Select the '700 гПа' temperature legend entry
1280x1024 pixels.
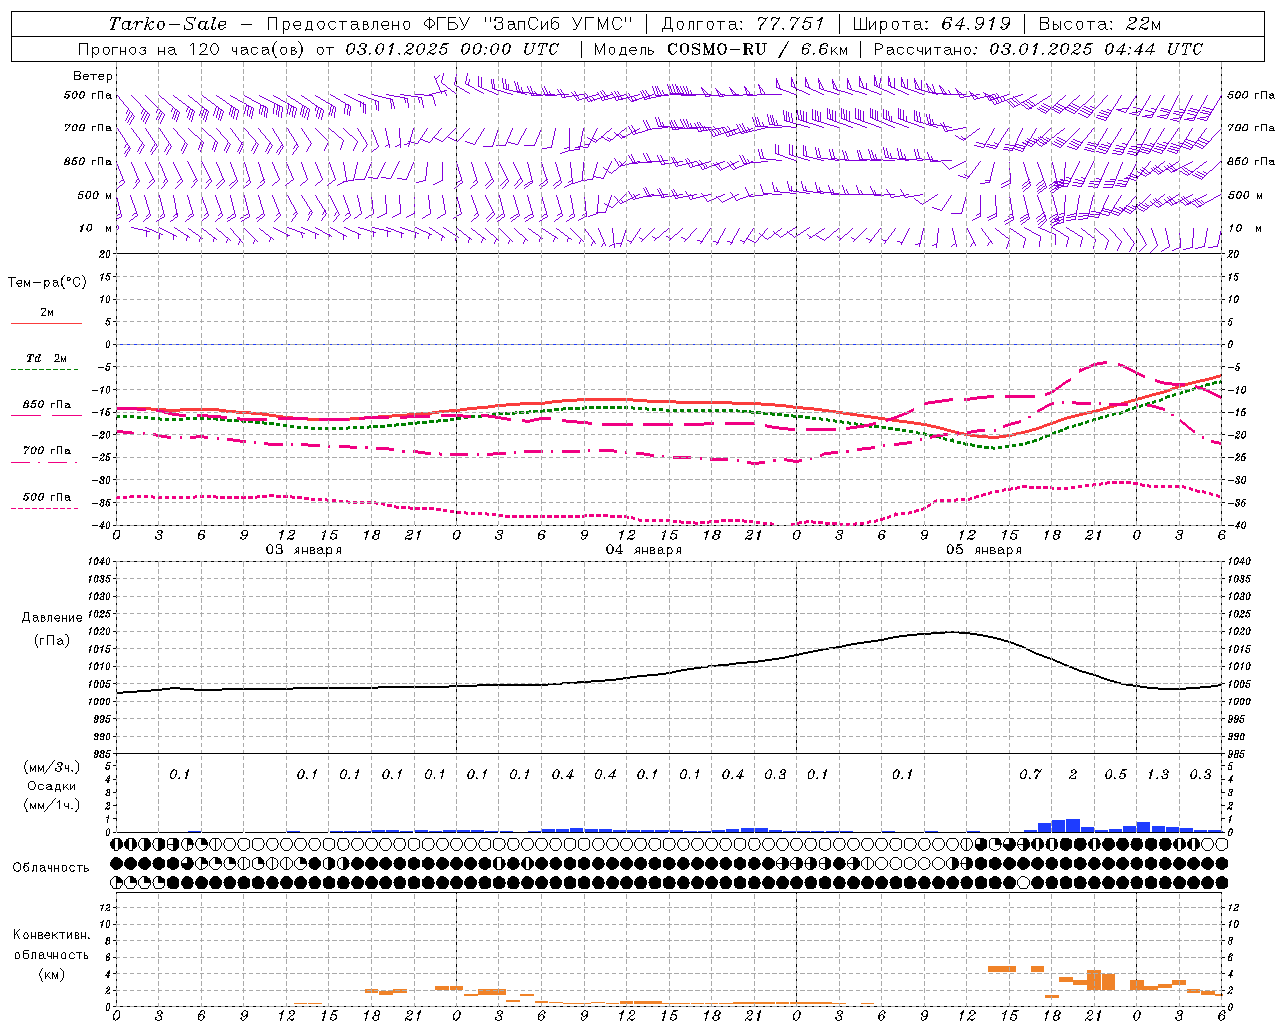point(47,451)
